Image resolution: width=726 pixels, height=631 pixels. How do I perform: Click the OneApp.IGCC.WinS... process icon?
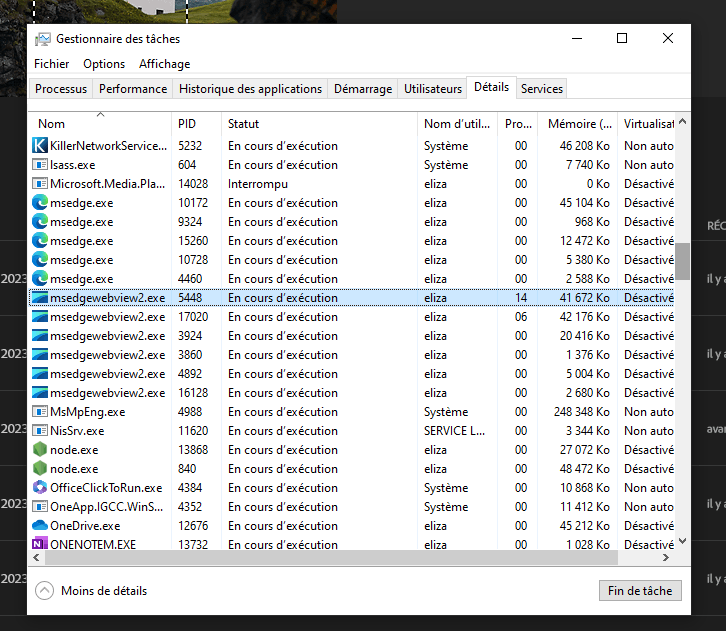coord(40,506)
